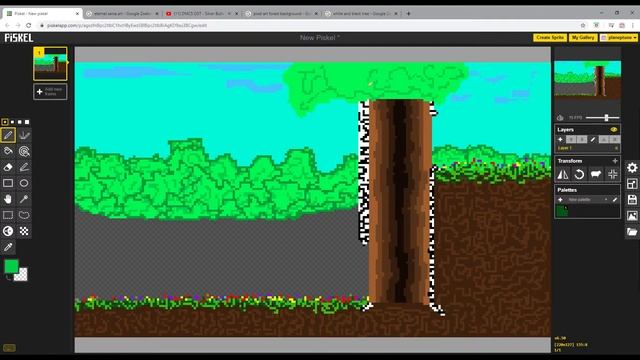640x360 pixels.
Task: Select the Eraser tool
Action: pyautogui.click(x=8, y=167)
